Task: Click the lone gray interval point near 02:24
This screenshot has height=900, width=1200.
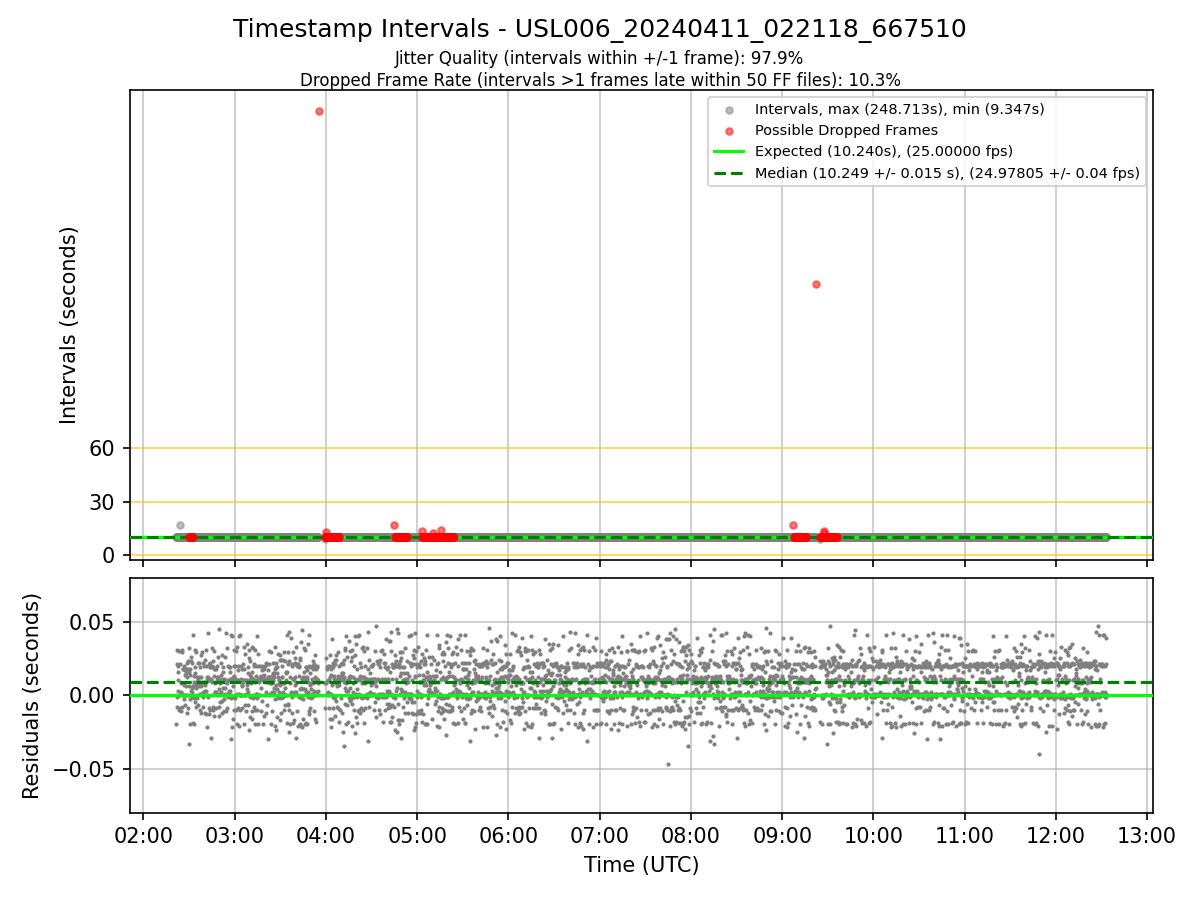Action: [x=180, y=525]
